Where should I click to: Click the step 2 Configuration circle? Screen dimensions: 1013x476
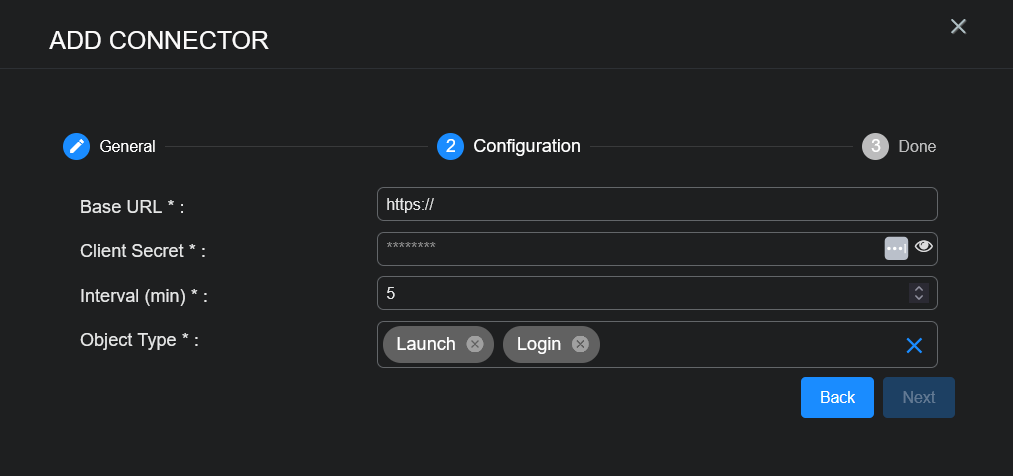tap(450, 146)
